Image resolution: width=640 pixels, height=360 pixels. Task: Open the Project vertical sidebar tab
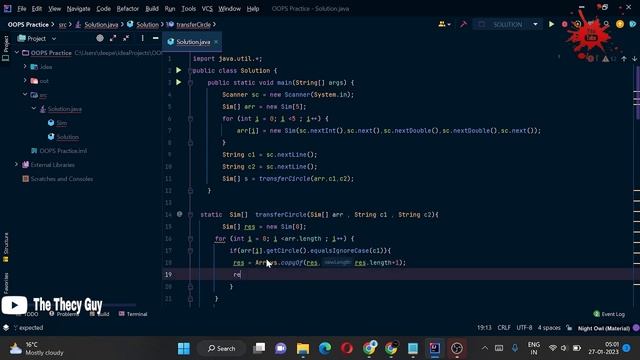6,48
